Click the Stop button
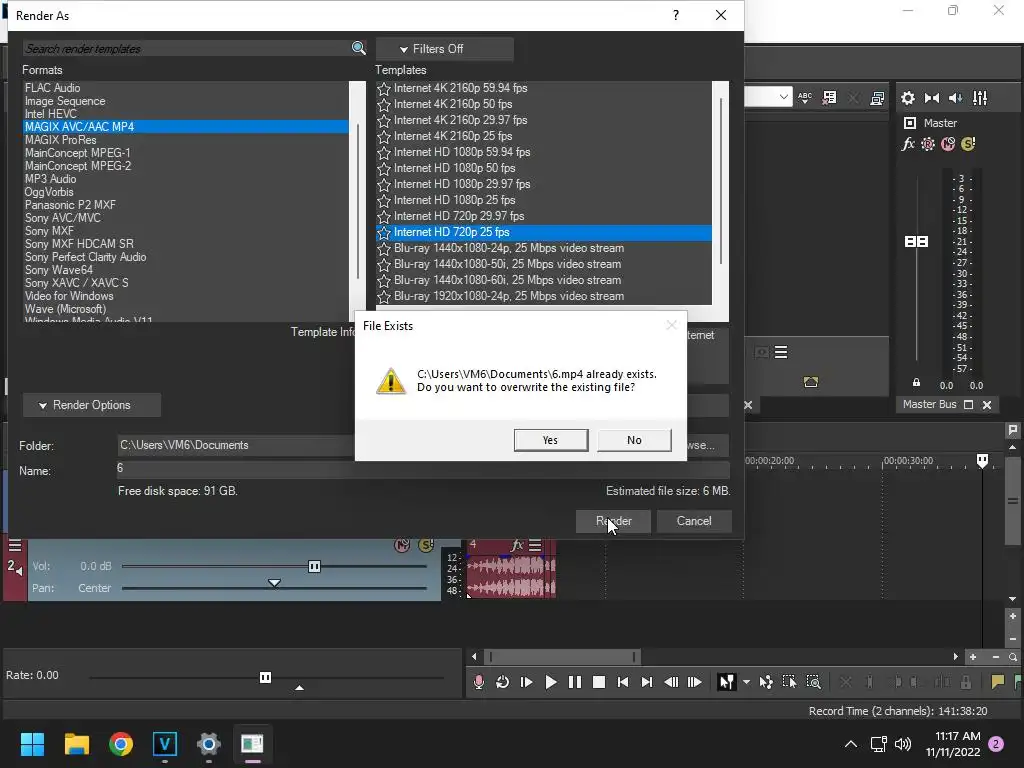 [598, 682]
